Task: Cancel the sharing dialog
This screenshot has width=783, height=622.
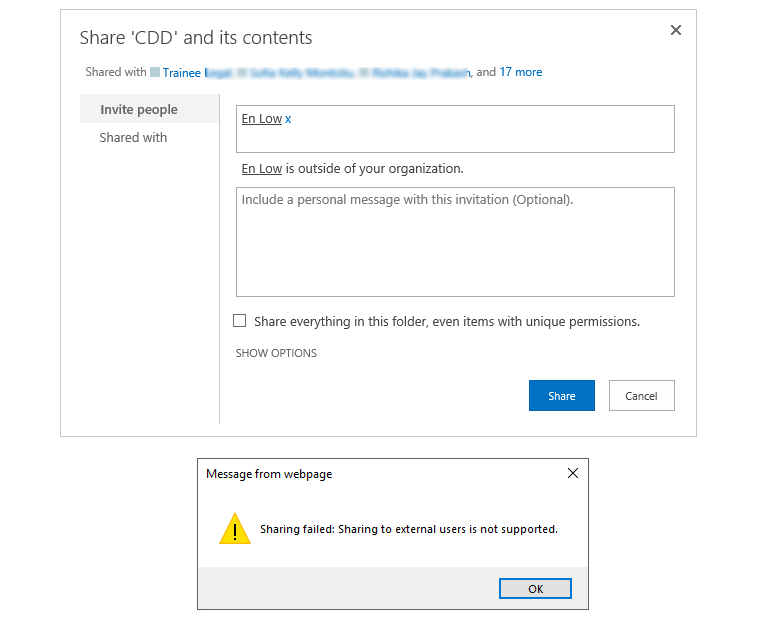Action: click(x=642, y=395)
